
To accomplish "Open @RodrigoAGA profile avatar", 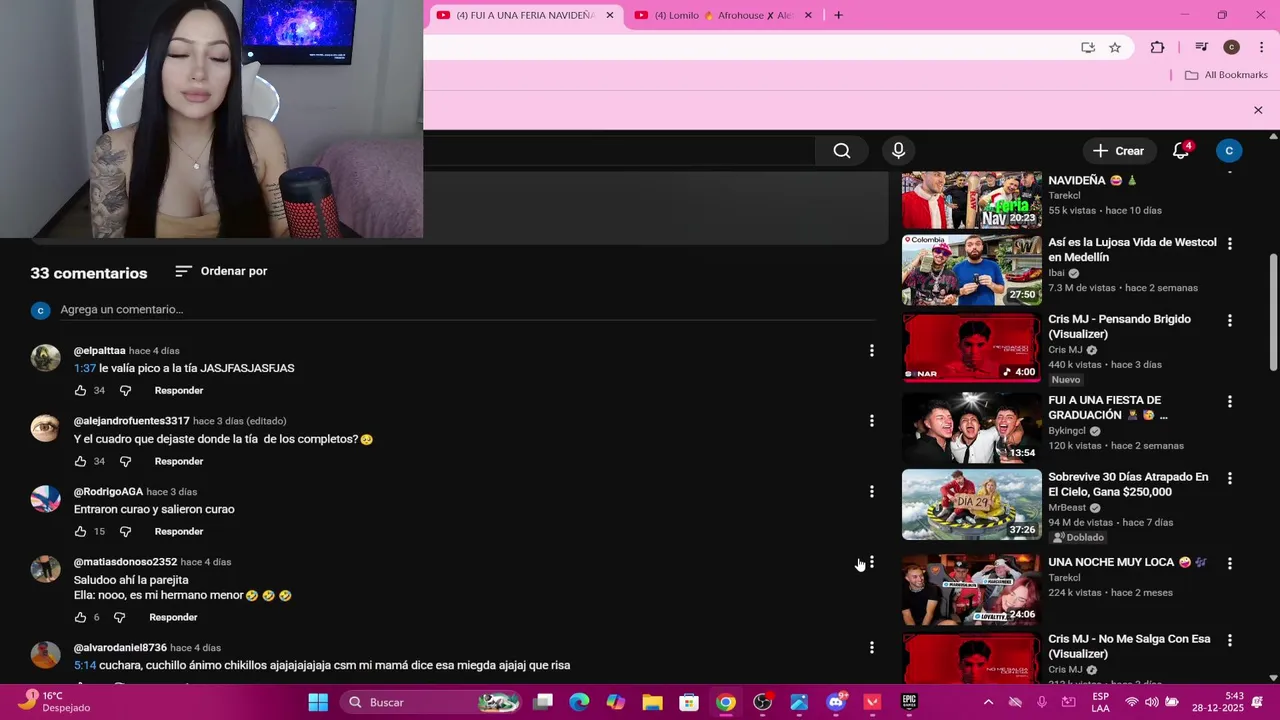I will point(45,498).
